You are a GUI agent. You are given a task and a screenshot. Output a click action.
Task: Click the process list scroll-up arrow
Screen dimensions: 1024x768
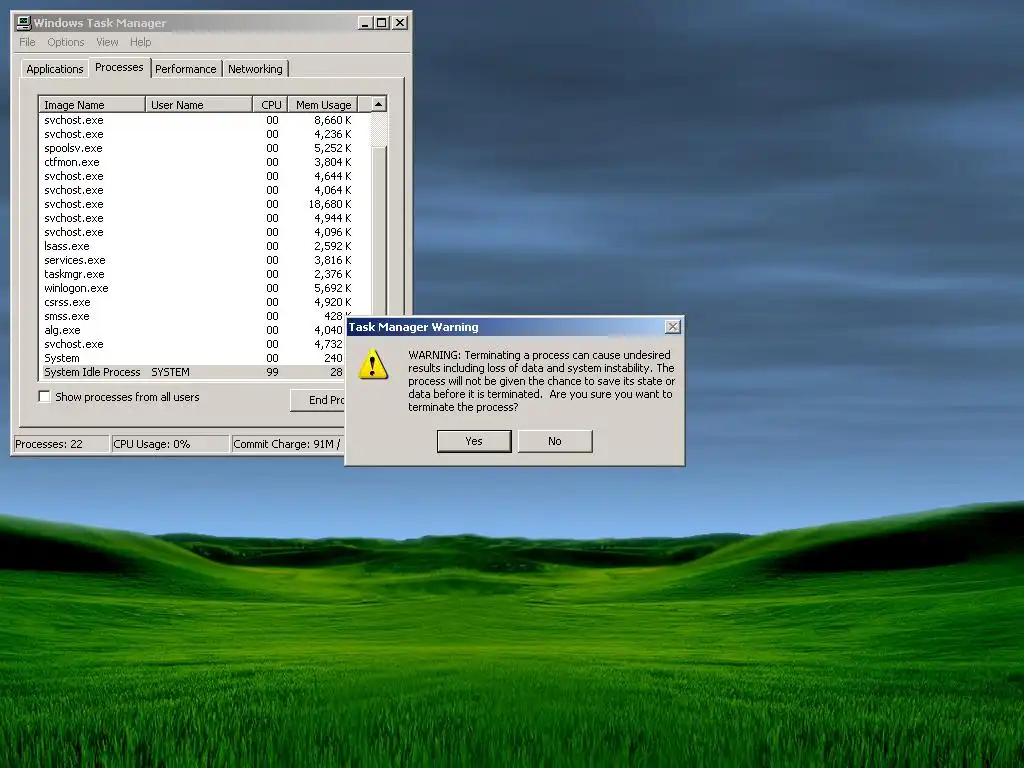tap(378, 104)
